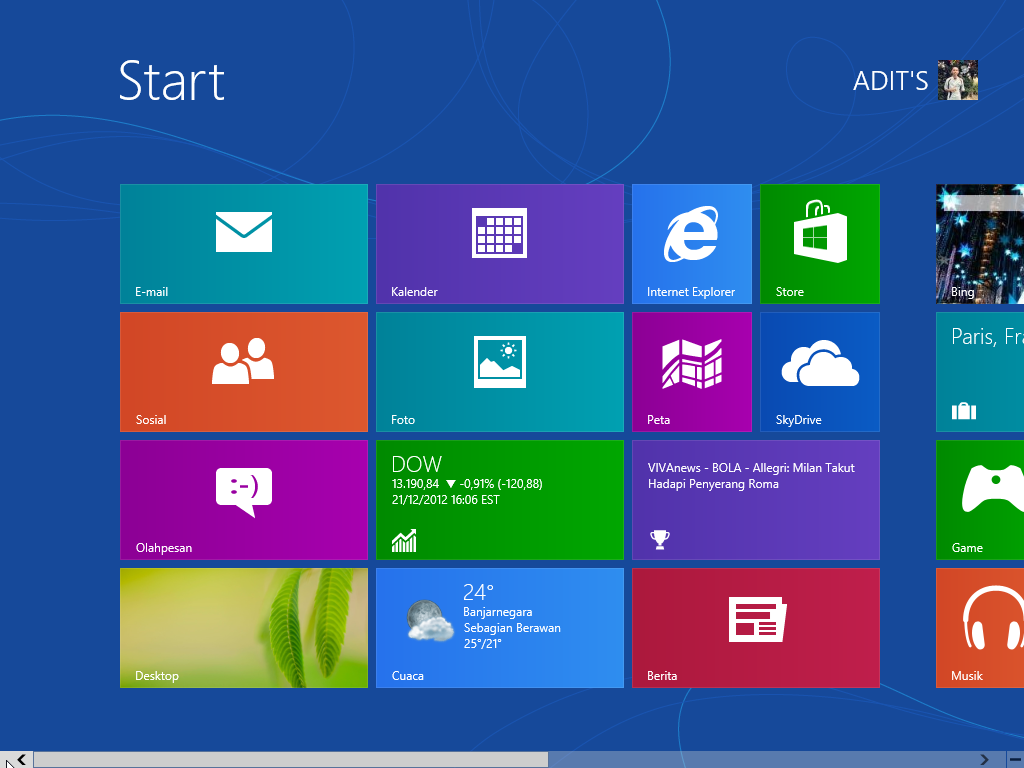
Task: Click the Start heading text
Action: tap(172, 81)
